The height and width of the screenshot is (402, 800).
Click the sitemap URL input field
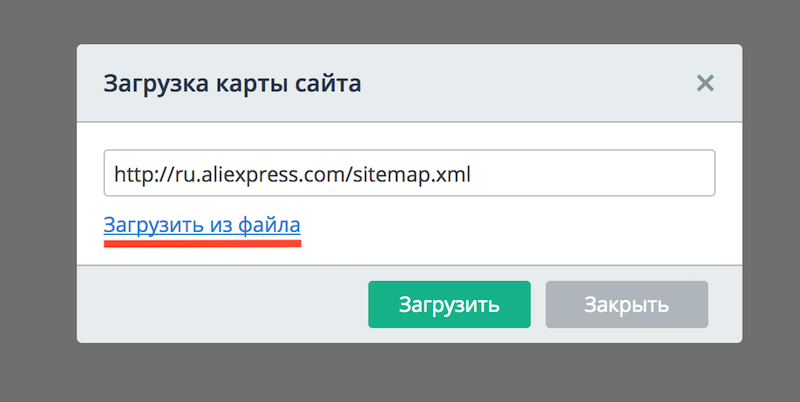click(x=409, y=174)
